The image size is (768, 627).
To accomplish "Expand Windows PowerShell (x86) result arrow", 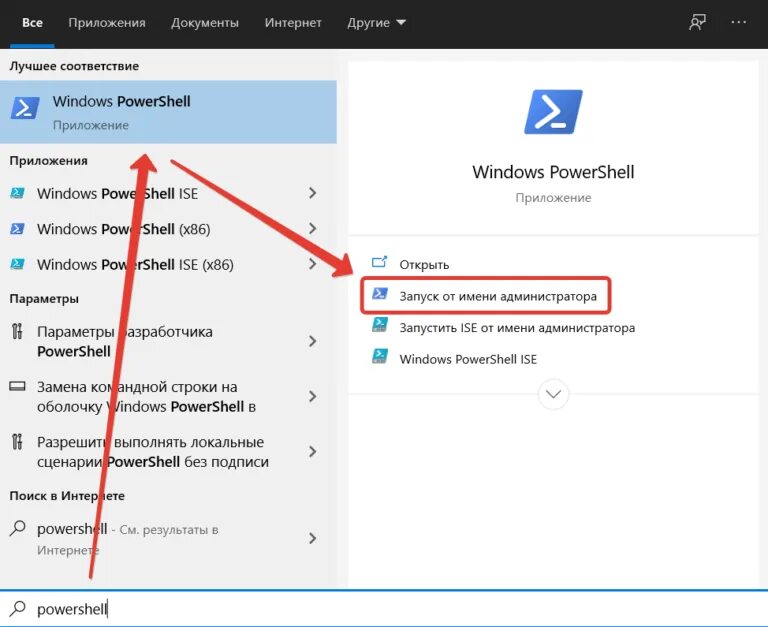I will [312, 229].
